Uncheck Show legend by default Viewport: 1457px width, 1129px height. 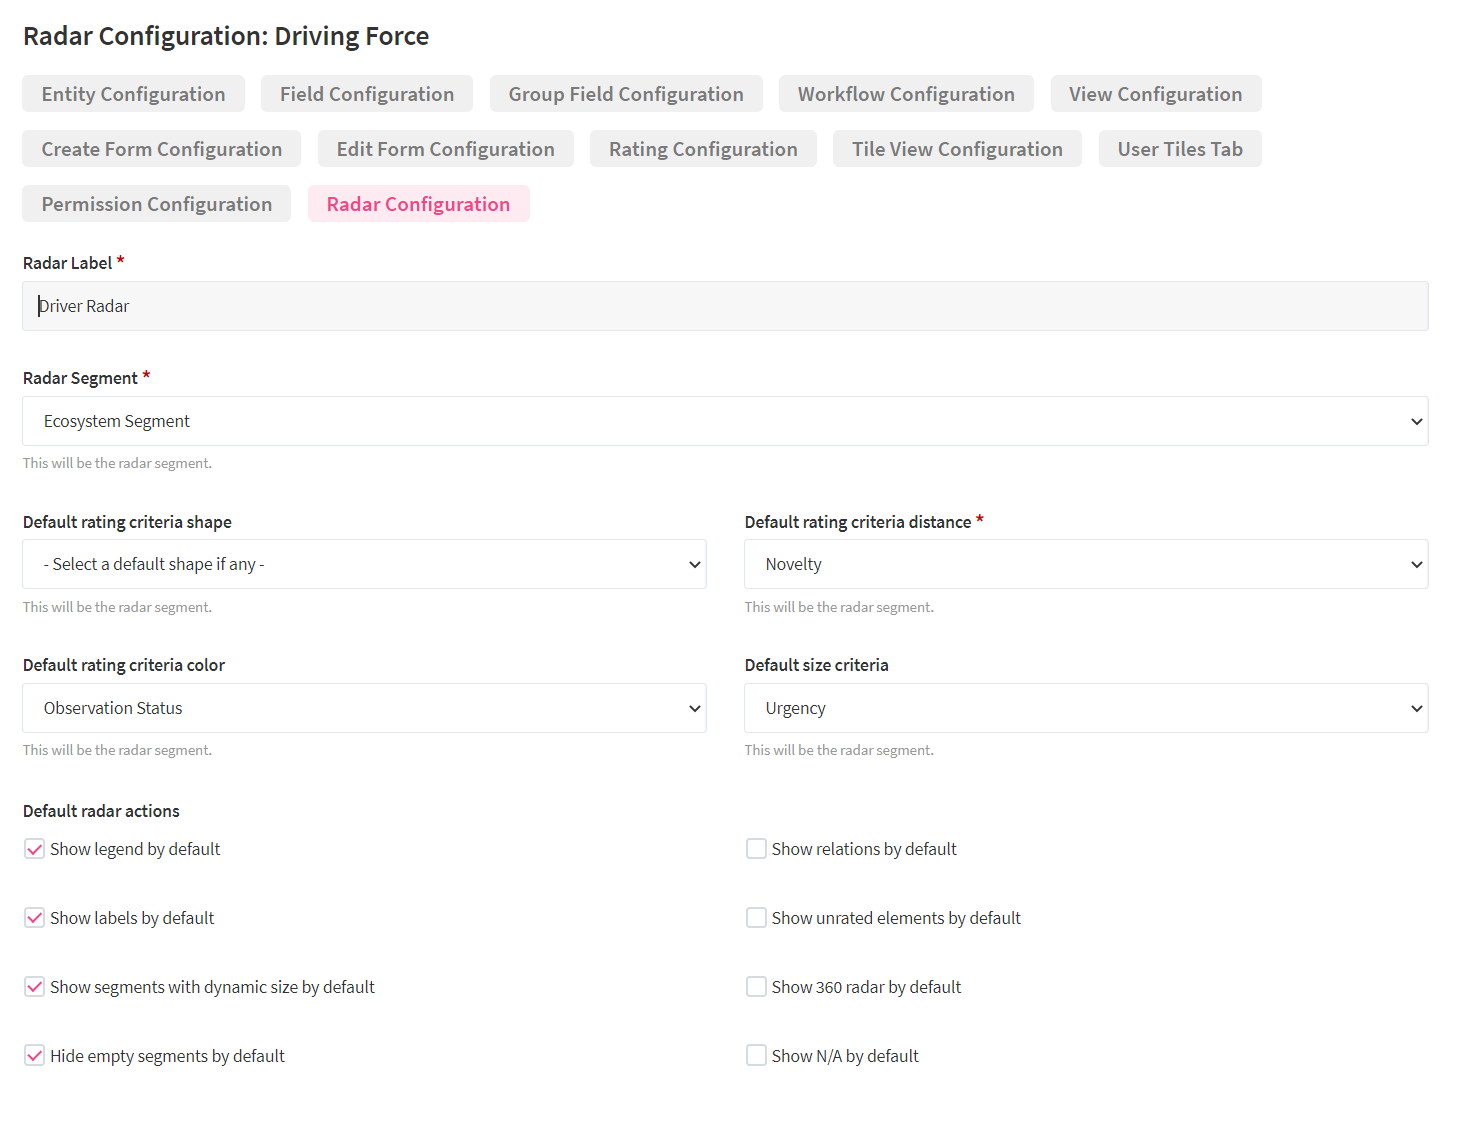35,849
